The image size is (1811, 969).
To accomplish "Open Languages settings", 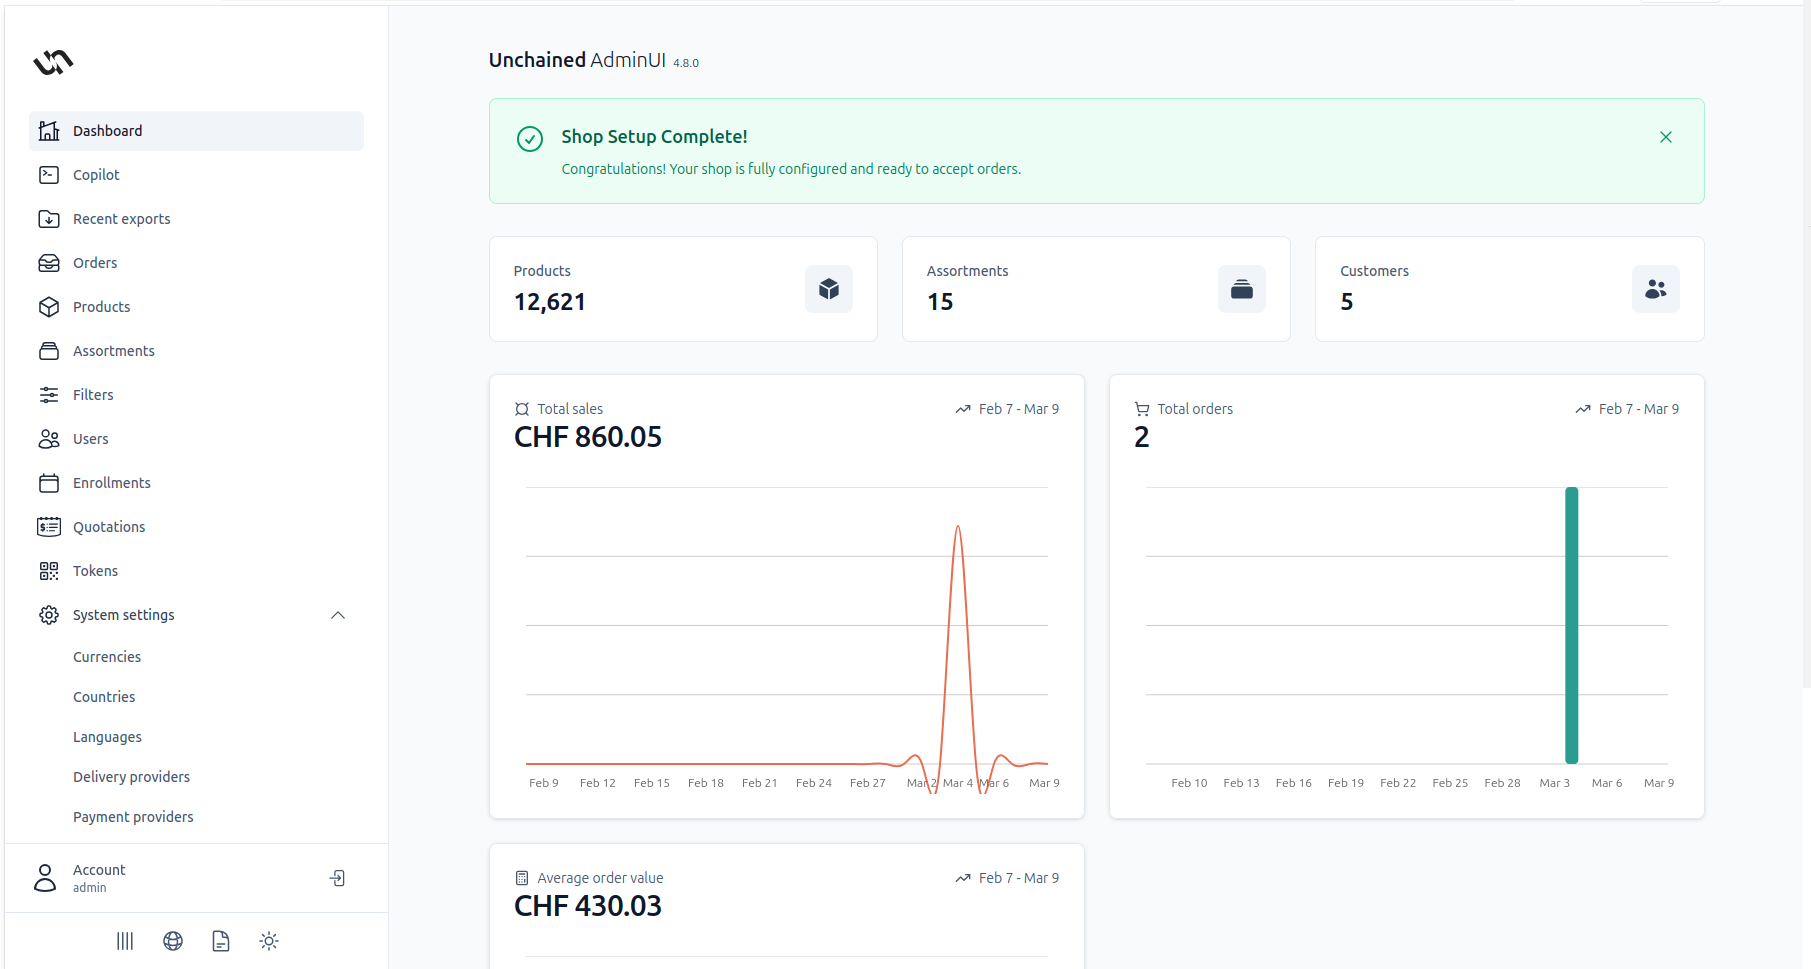I will 107,737.
